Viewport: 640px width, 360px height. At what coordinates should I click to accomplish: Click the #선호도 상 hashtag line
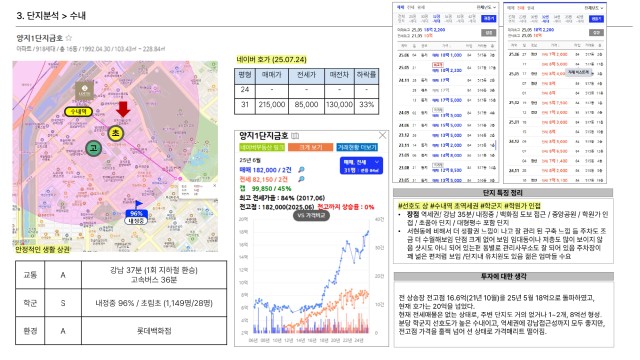click(469, 206)
